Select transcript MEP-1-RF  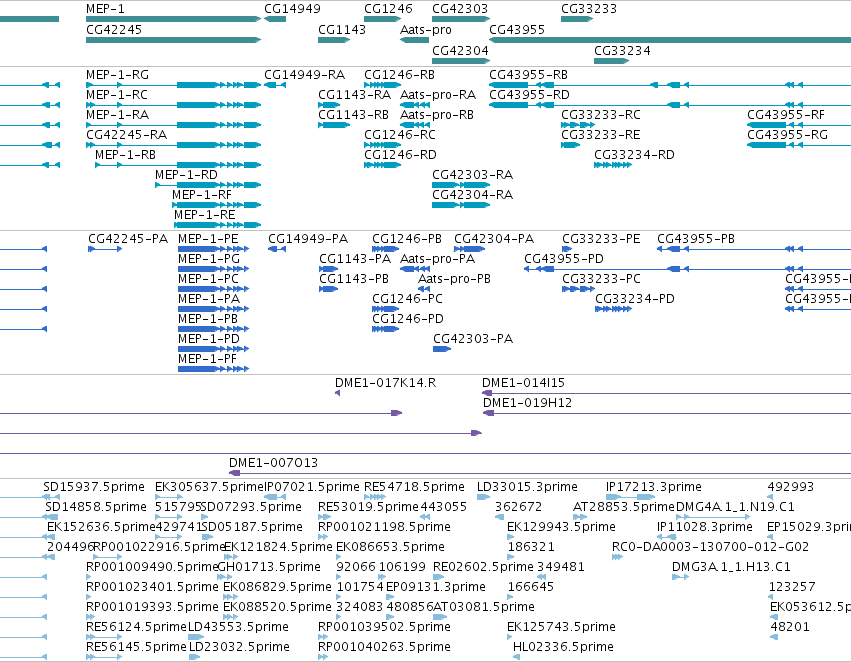point(217,205)
